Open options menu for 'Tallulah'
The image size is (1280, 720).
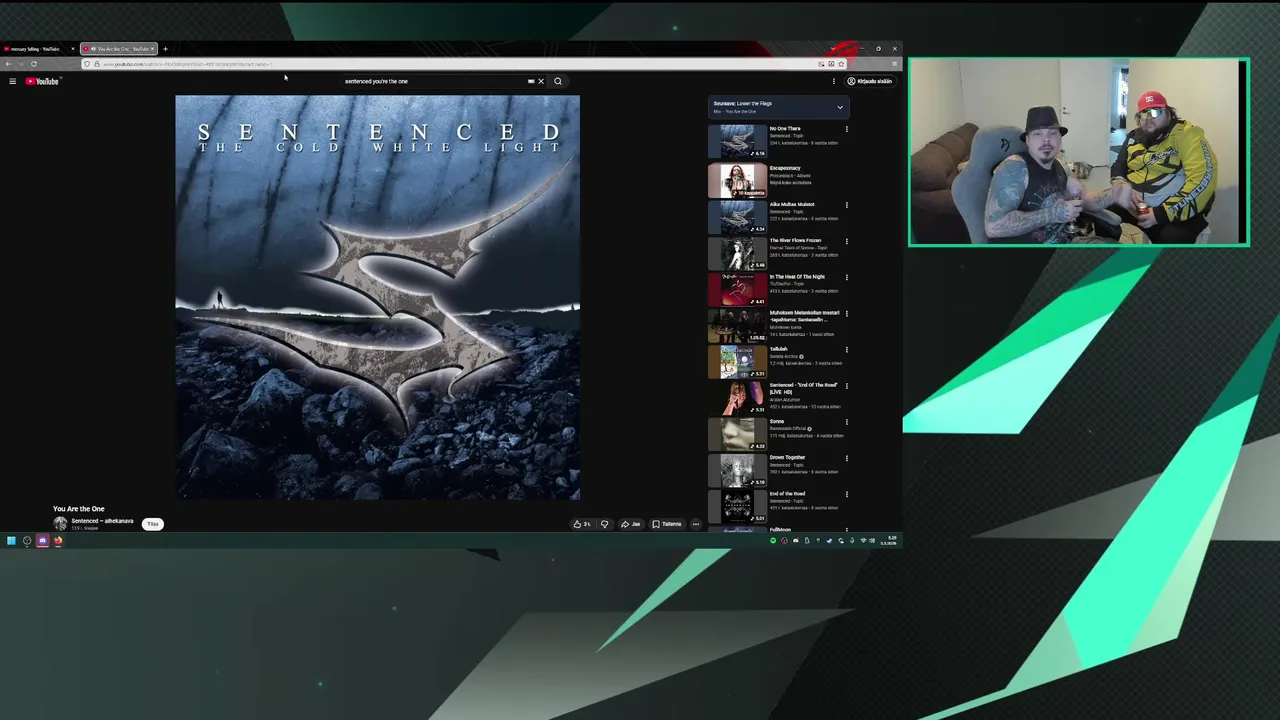tap(847, 349)
